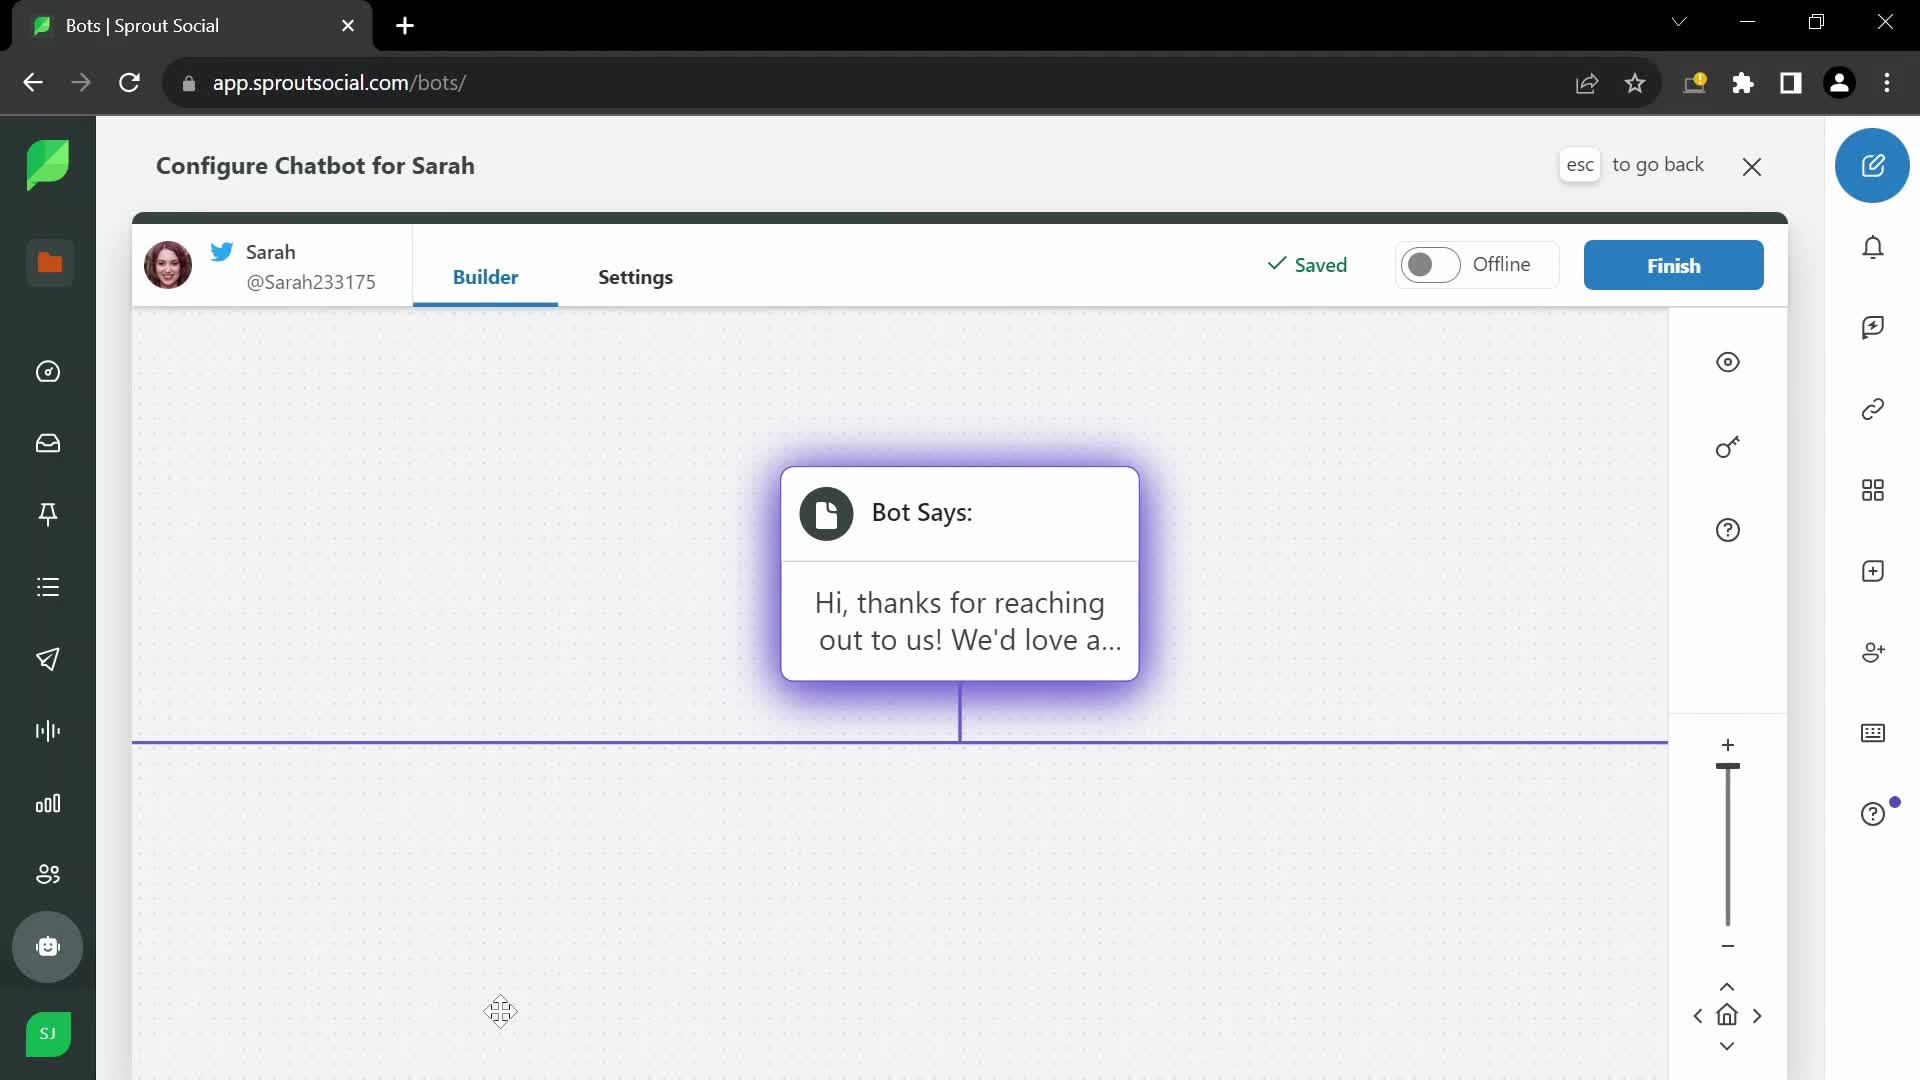Zoom in using the plus control
The image size is (1920, 1080).
point(1729,744)
